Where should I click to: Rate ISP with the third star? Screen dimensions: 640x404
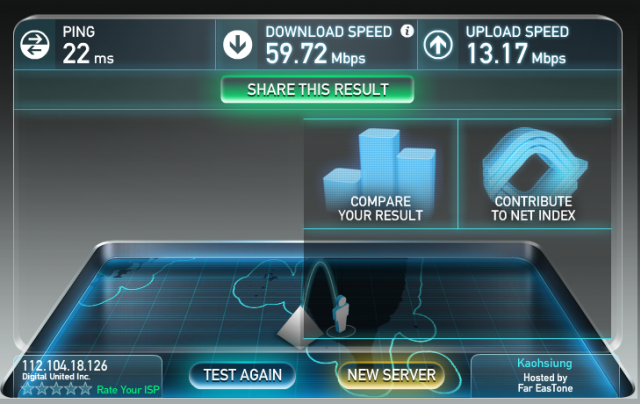click(56, 389)
